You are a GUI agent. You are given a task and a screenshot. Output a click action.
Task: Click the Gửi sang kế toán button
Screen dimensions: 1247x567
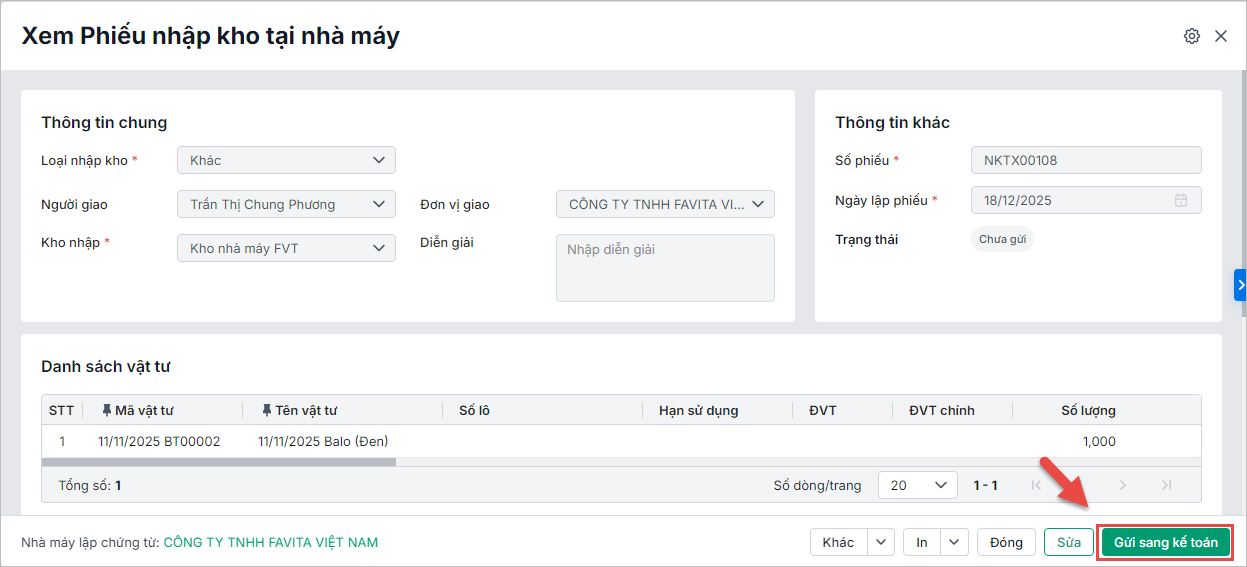tap(1165, 542)
